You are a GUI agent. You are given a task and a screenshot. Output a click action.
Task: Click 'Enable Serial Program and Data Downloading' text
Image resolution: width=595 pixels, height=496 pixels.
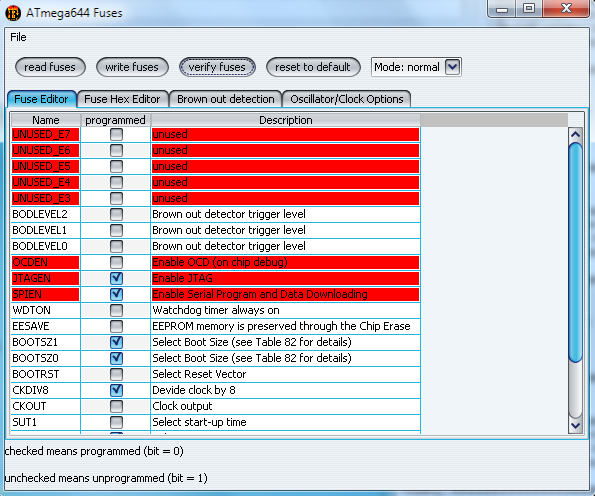[x=260, y=294]
